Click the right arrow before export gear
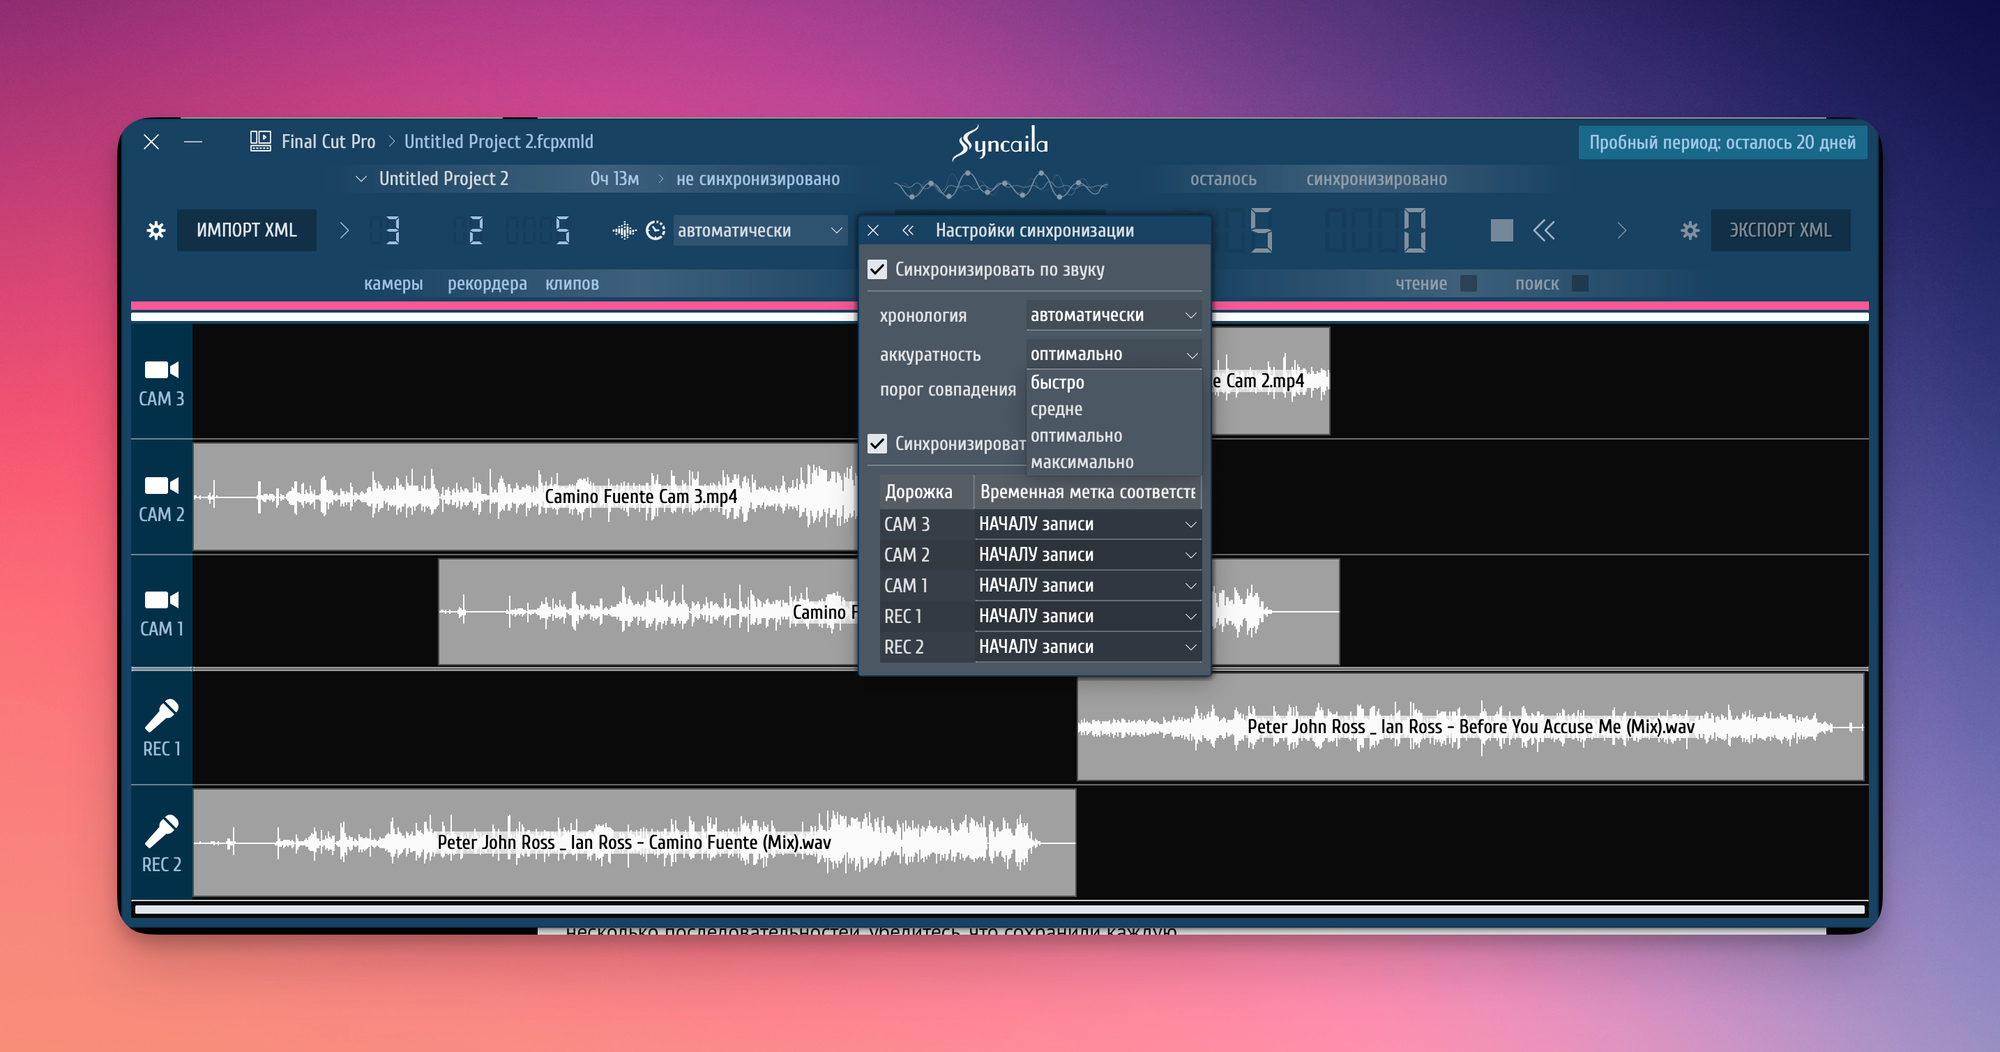Viewport: 2000px width, 1052px height. tap(1622, 231)
